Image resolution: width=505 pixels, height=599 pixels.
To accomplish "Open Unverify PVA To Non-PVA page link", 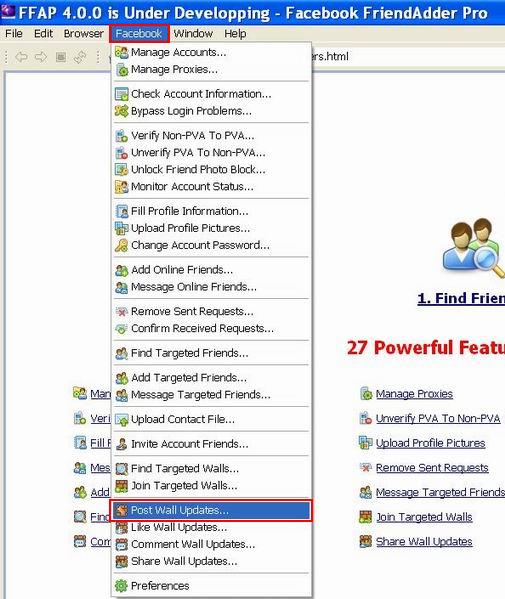I will coord(438,419).
